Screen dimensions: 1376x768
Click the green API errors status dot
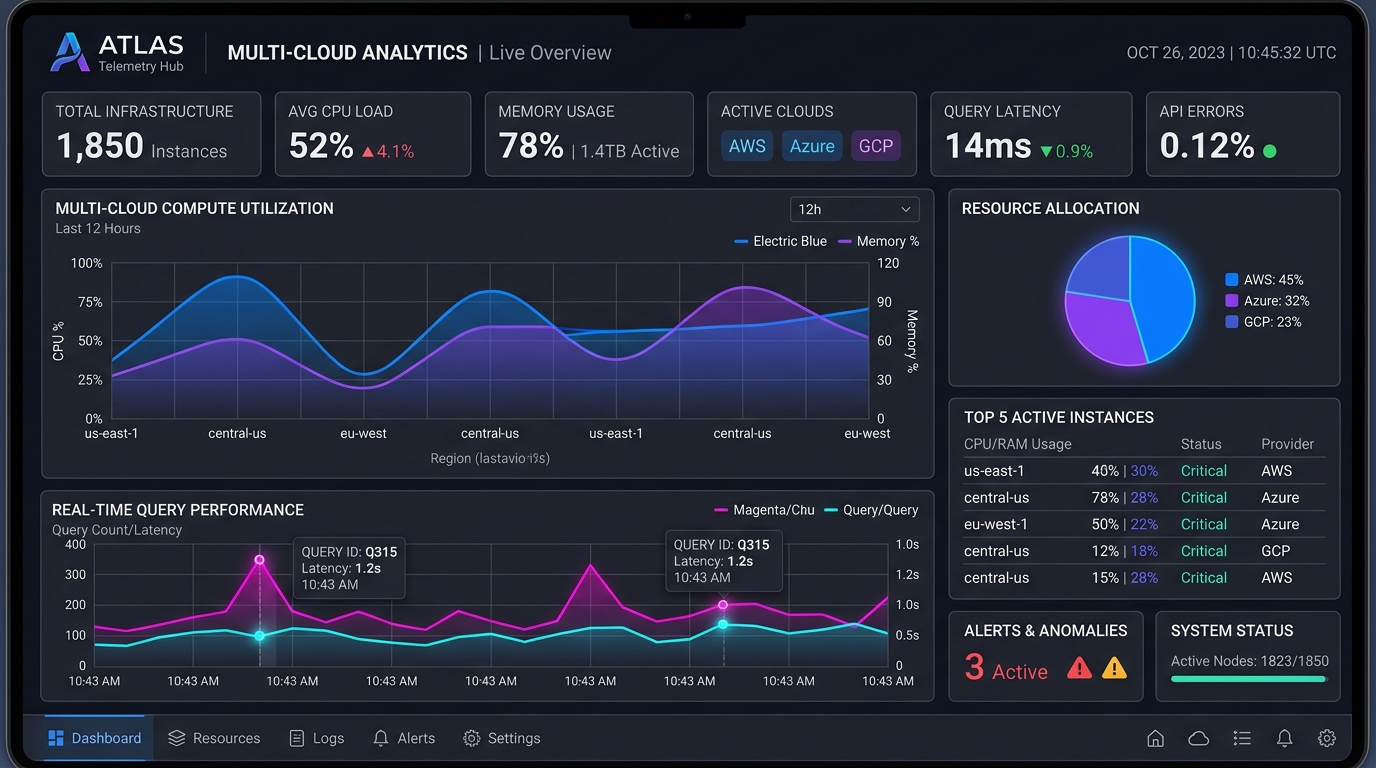coord(1270,151)
